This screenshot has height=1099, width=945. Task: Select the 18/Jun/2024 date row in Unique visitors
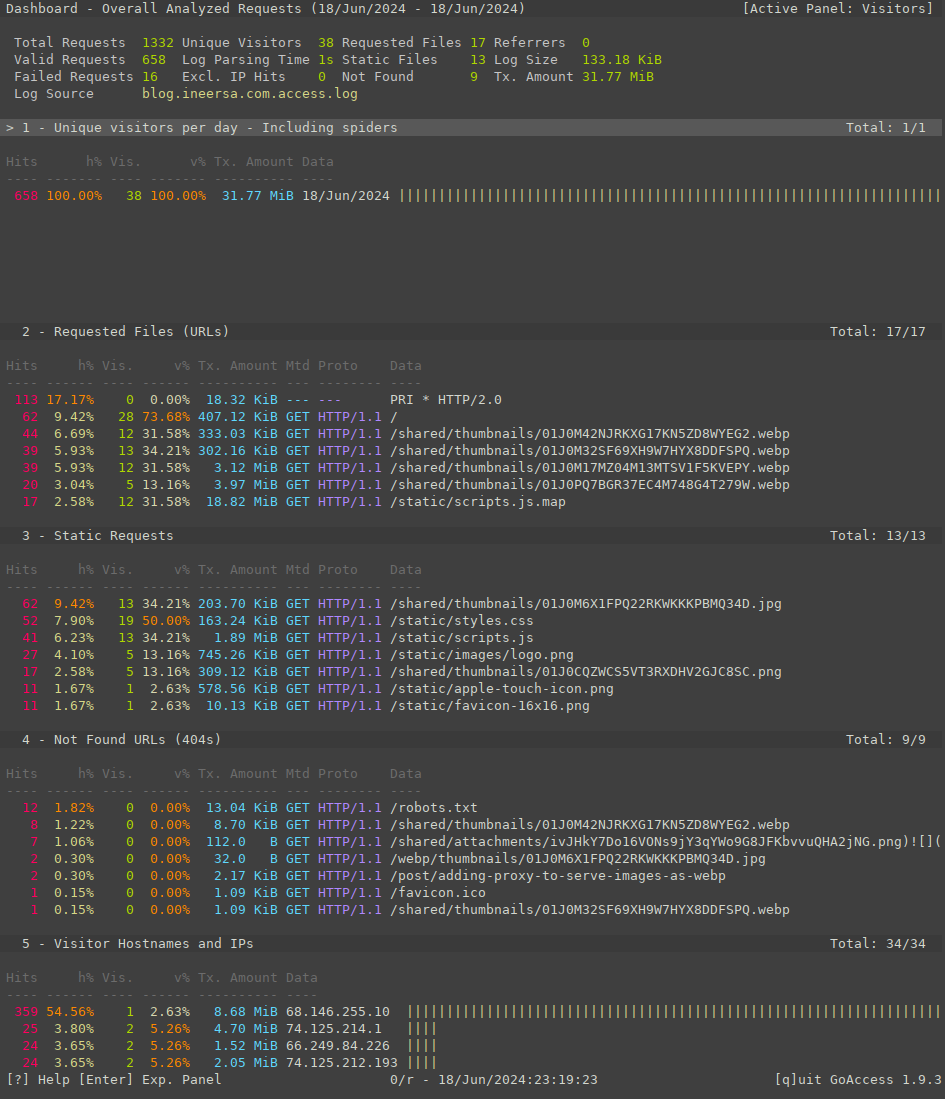pyautogui.click(x=471, y=196)
